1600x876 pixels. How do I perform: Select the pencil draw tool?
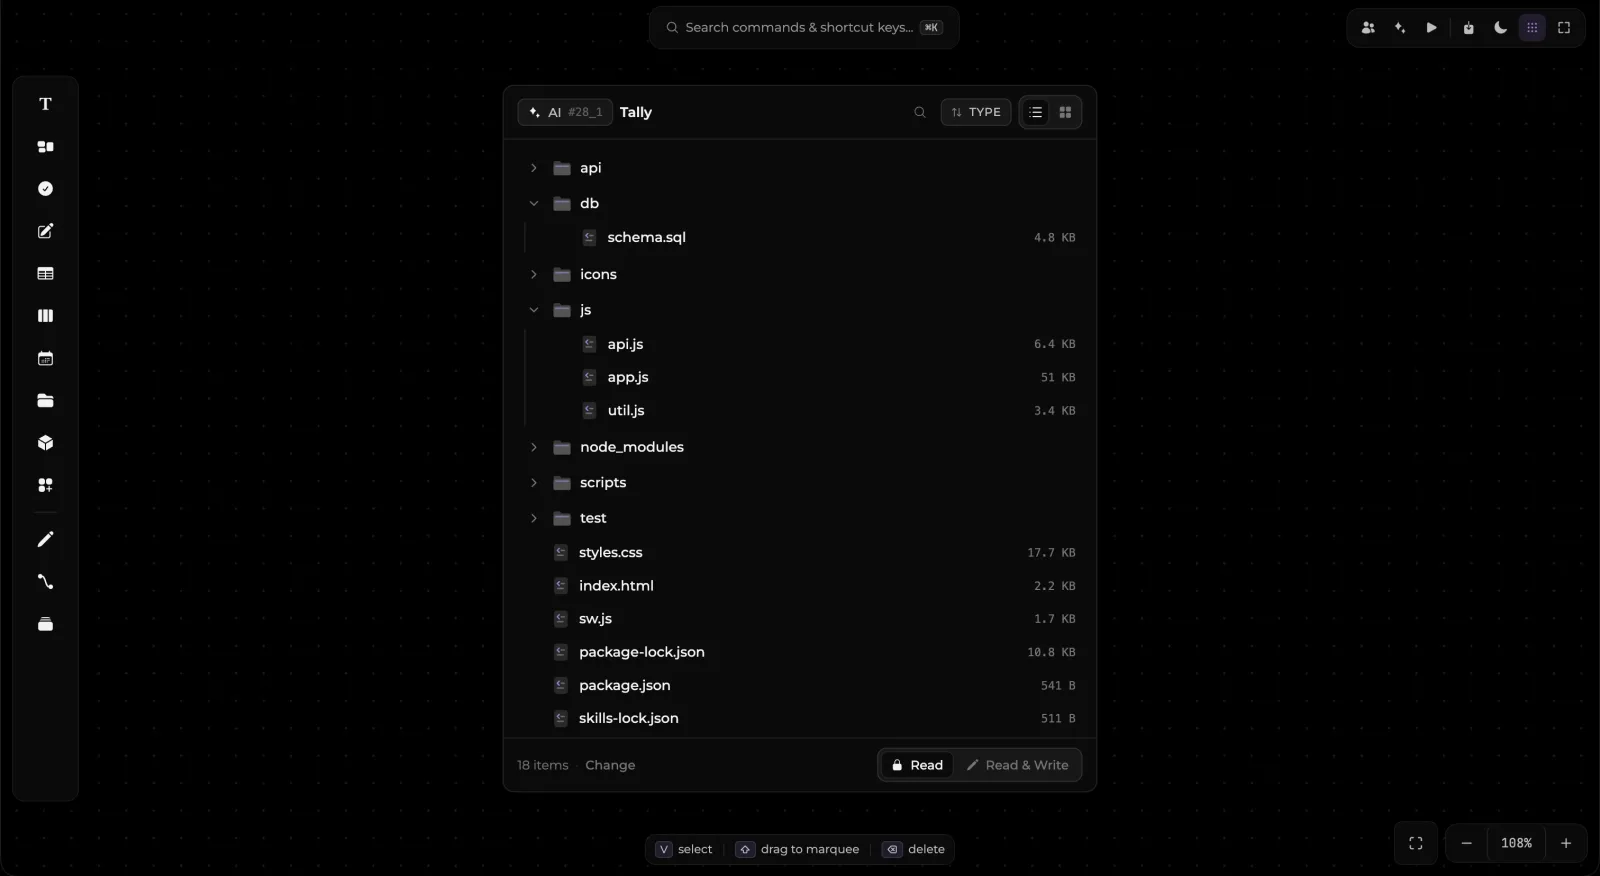tap(45, 539)
